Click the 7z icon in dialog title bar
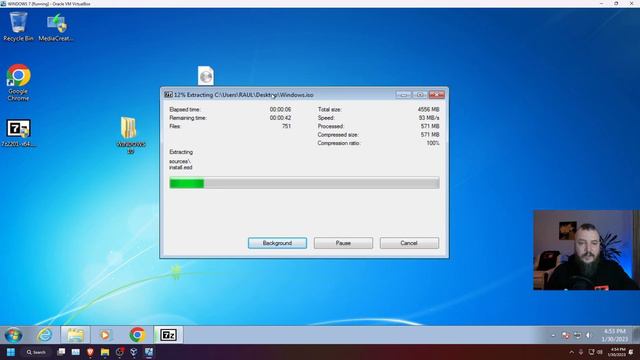This screenshot has width=640, height=360. (x=168, y=95)
